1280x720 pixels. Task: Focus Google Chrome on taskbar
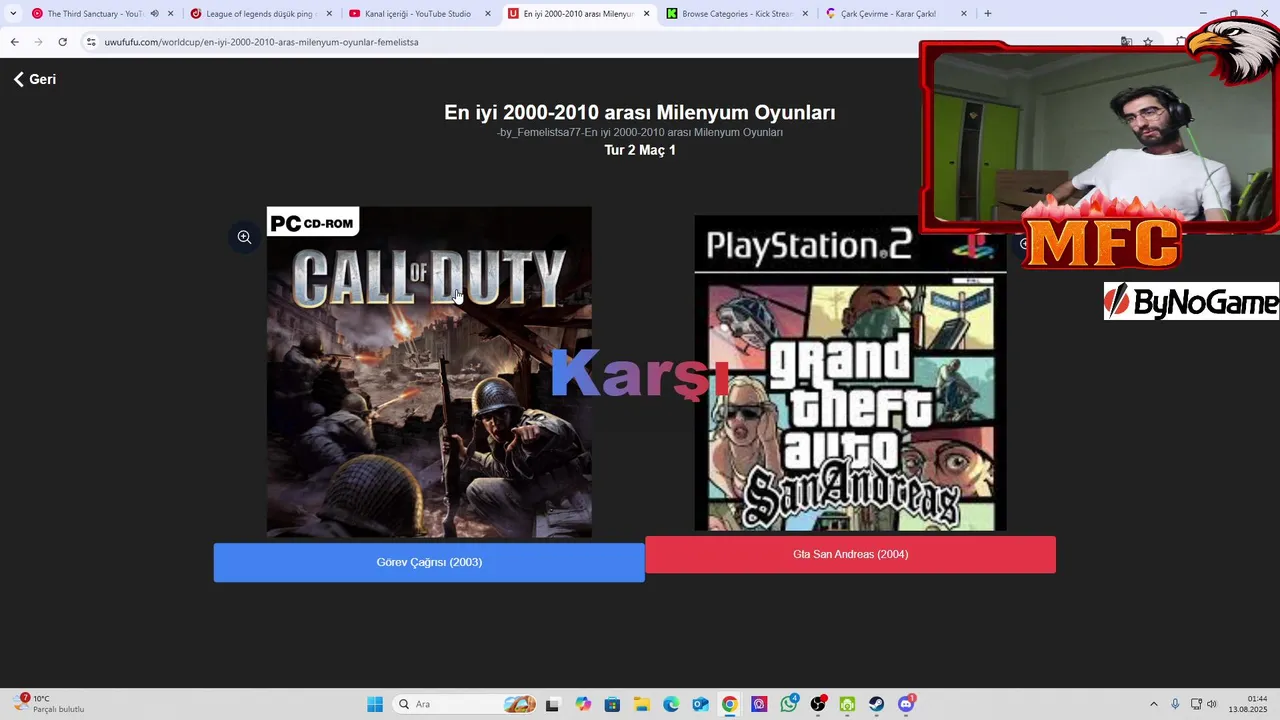coord(730,704)
